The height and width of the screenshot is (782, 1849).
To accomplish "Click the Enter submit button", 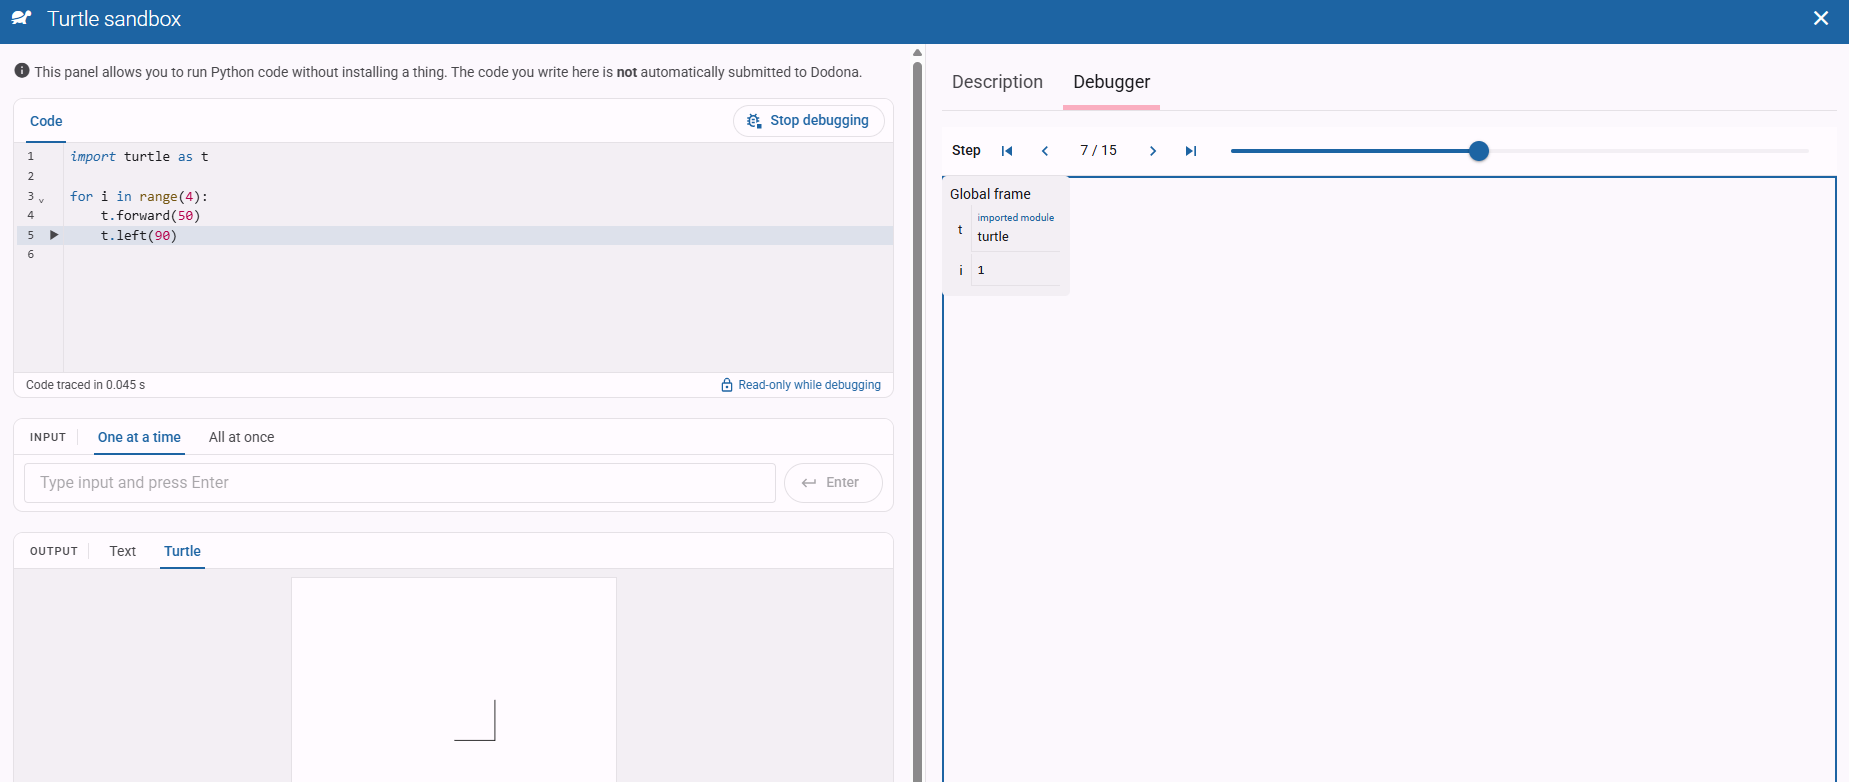I will (x=833, y=483).
